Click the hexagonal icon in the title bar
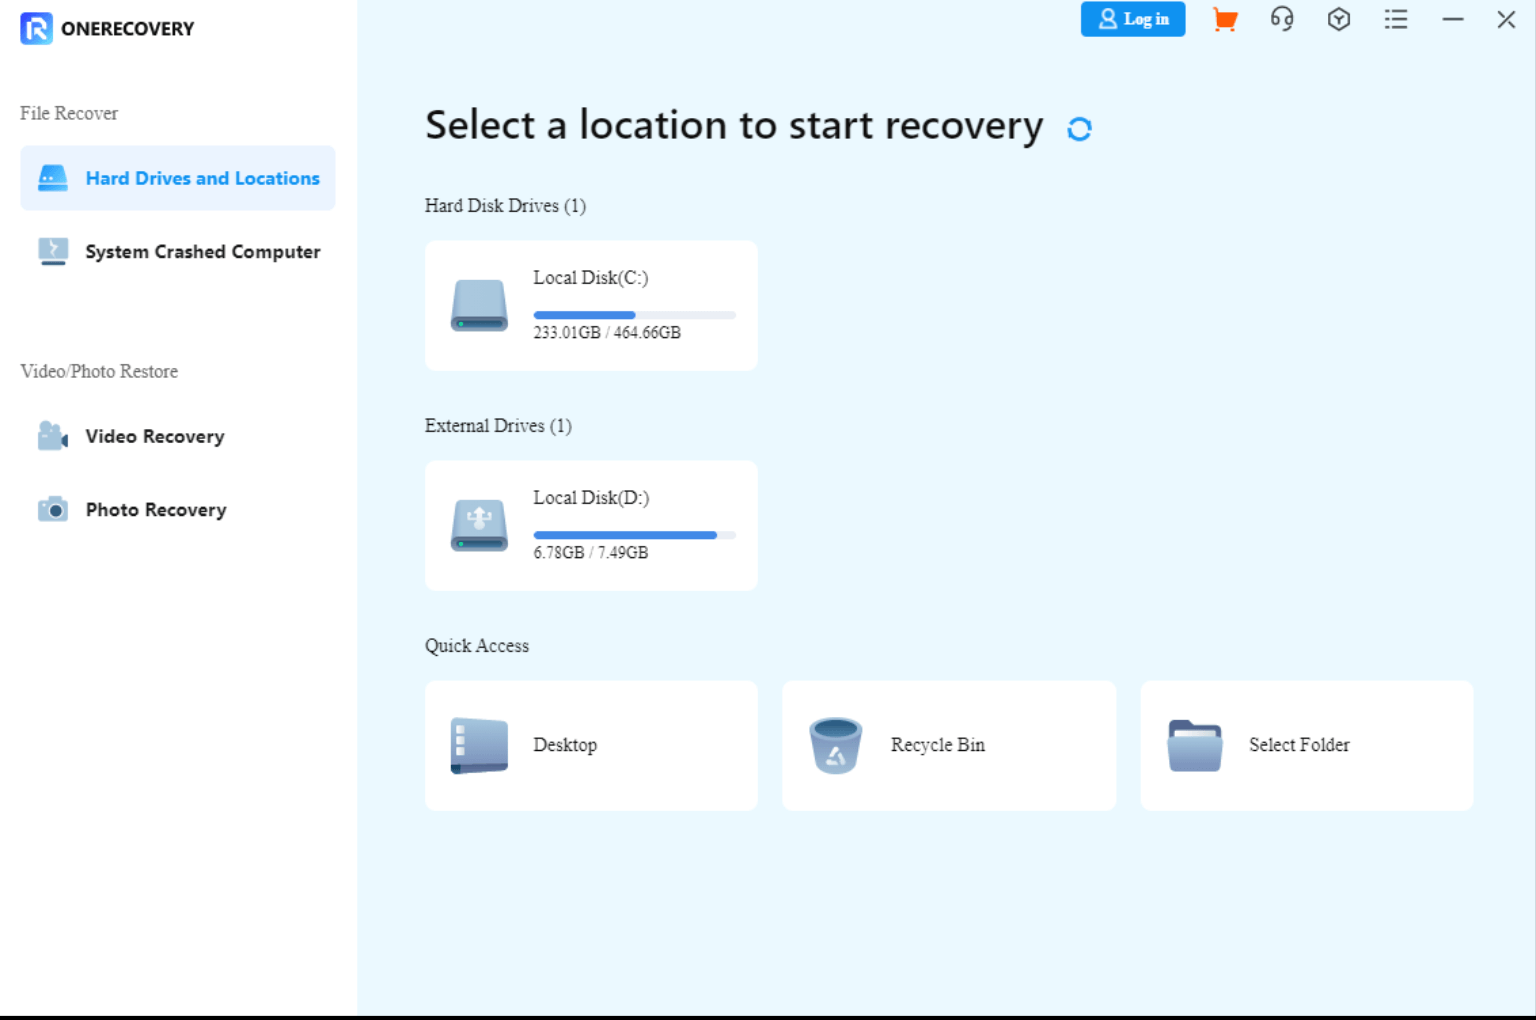 (x=1338, y=19)
